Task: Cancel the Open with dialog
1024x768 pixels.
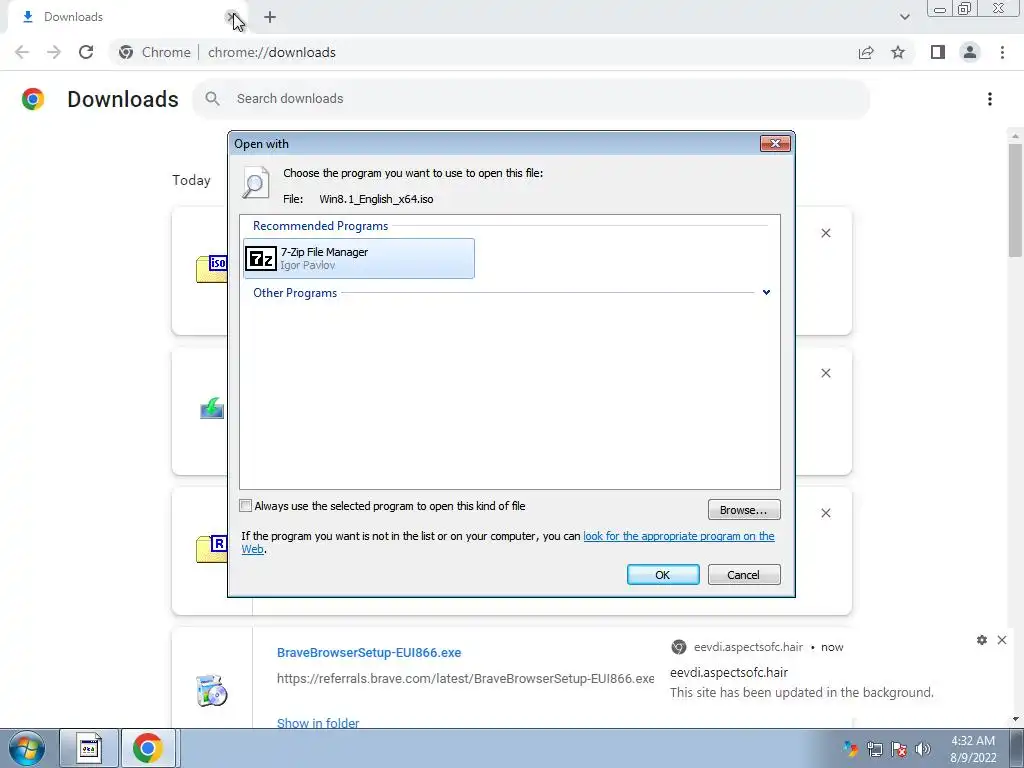Action: (x=744, y=575)
